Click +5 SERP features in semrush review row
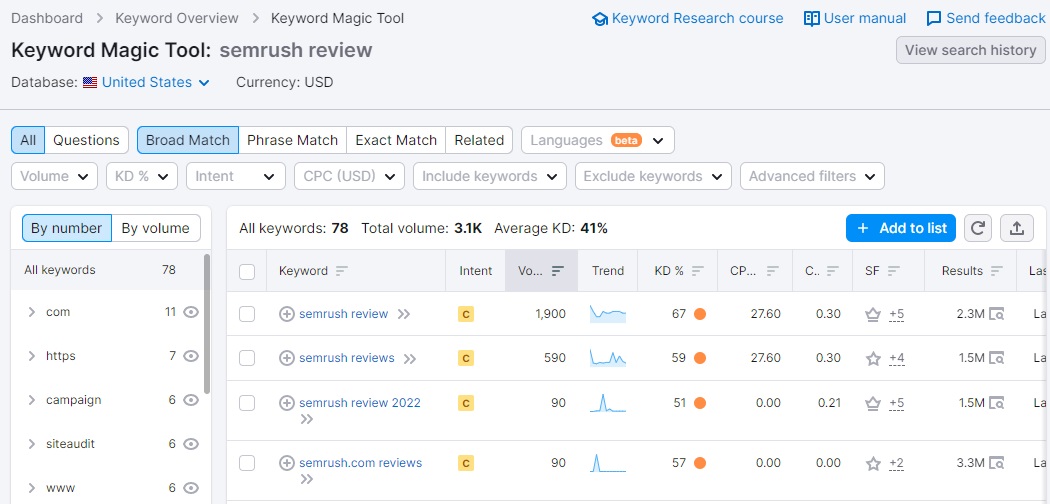Screen dimensions: 1050x504 click(x=897, y=314)
